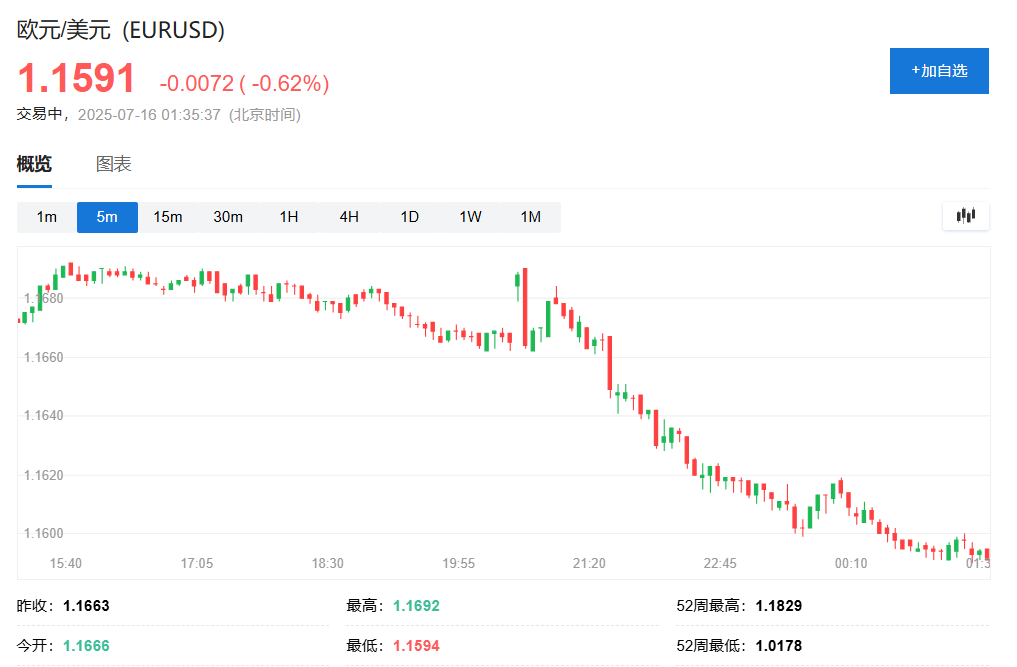Click the 21:20 time axis label

coord(589,563)
